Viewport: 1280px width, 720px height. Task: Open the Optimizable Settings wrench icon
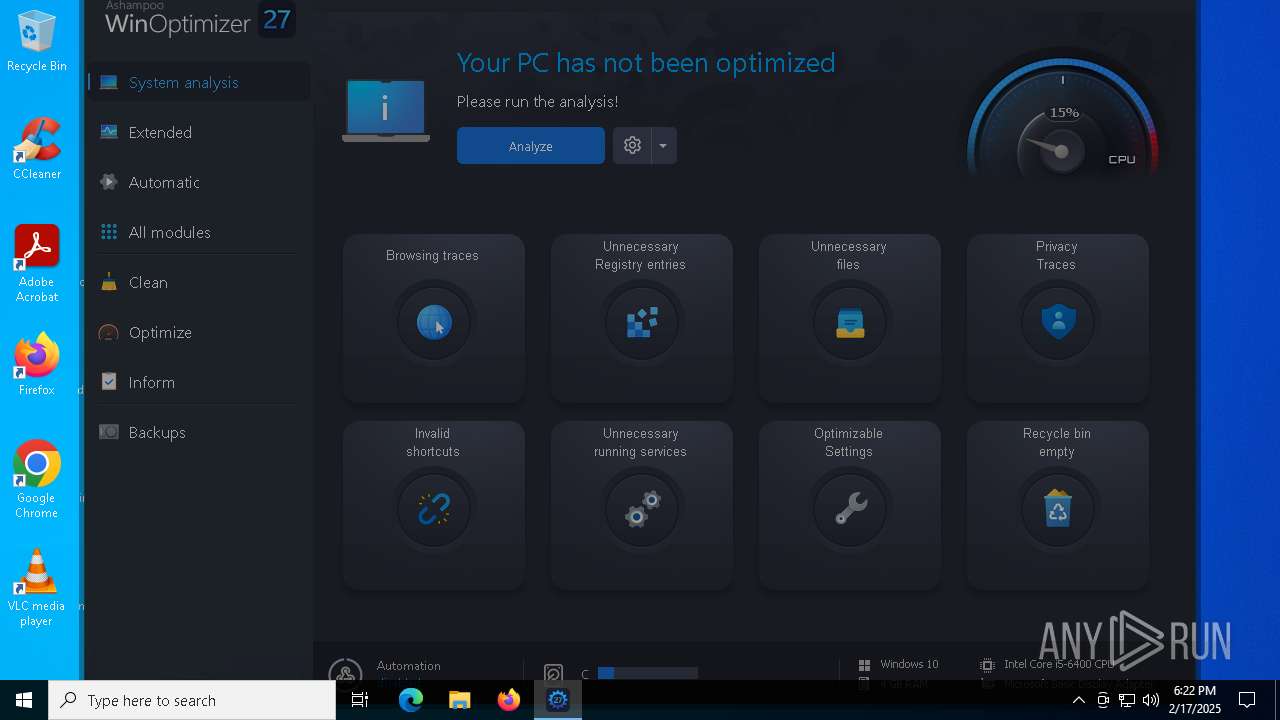pyautogui.click(x=850, y=510)
